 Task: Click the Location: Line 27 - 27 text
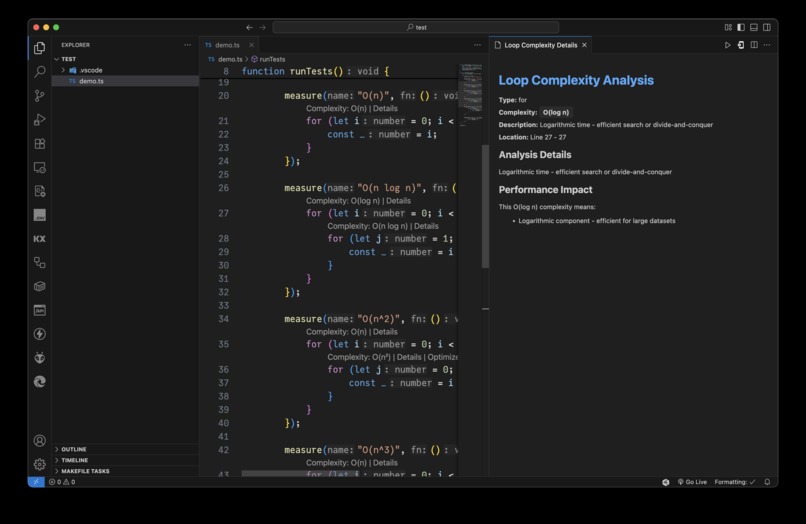point(532,137)
